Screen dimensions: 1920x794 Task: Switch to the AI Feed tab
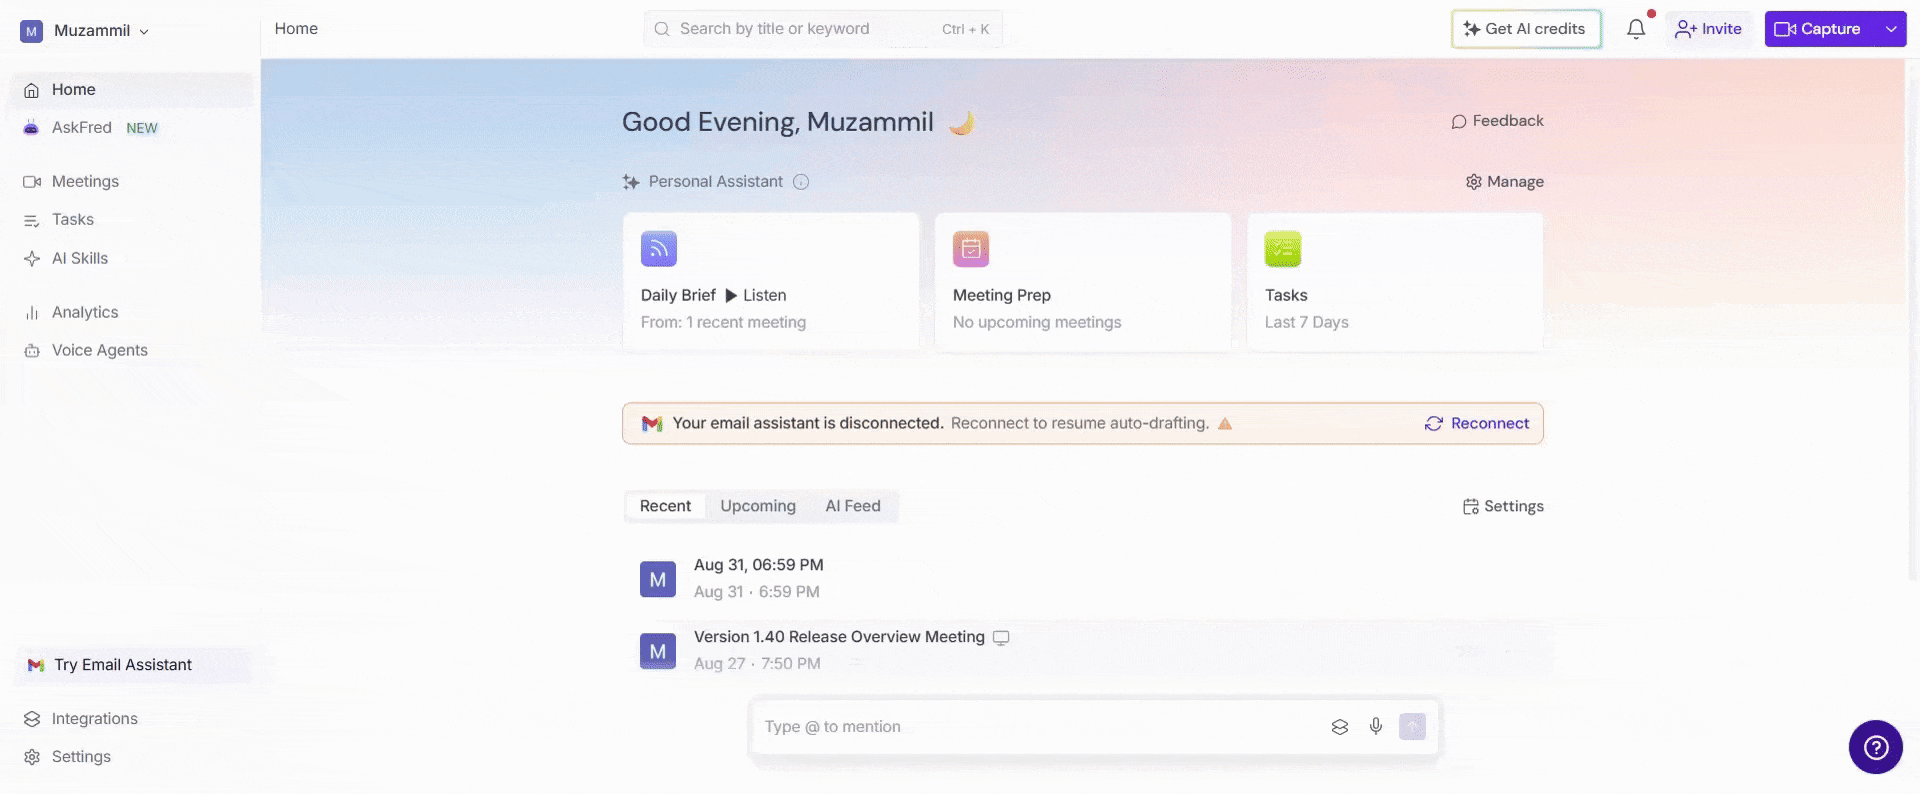click(x=853, y=506)
